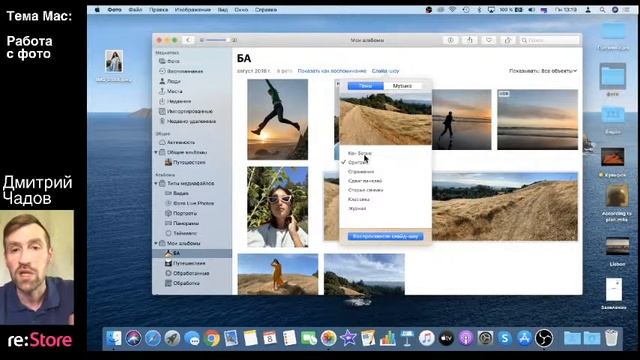Screen dimensions: 640x360
Task: Choose the Старые снимки theme
Action: point(365,190)
